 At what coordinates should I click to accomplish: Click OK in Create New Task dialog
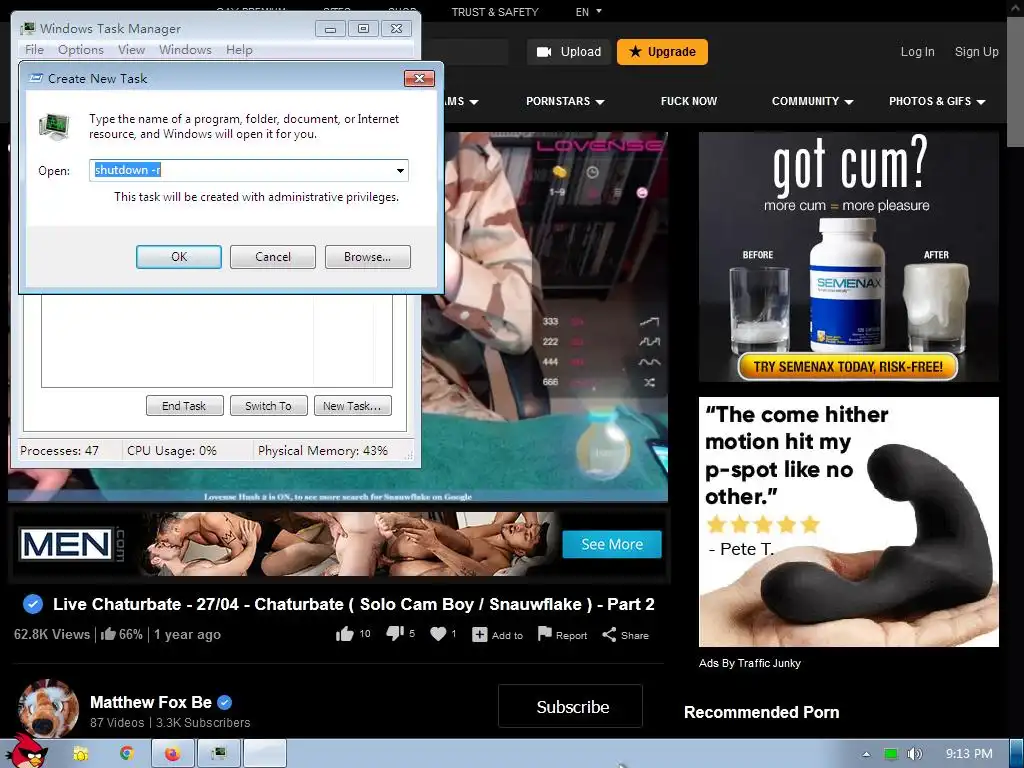[x=179, y=257]
